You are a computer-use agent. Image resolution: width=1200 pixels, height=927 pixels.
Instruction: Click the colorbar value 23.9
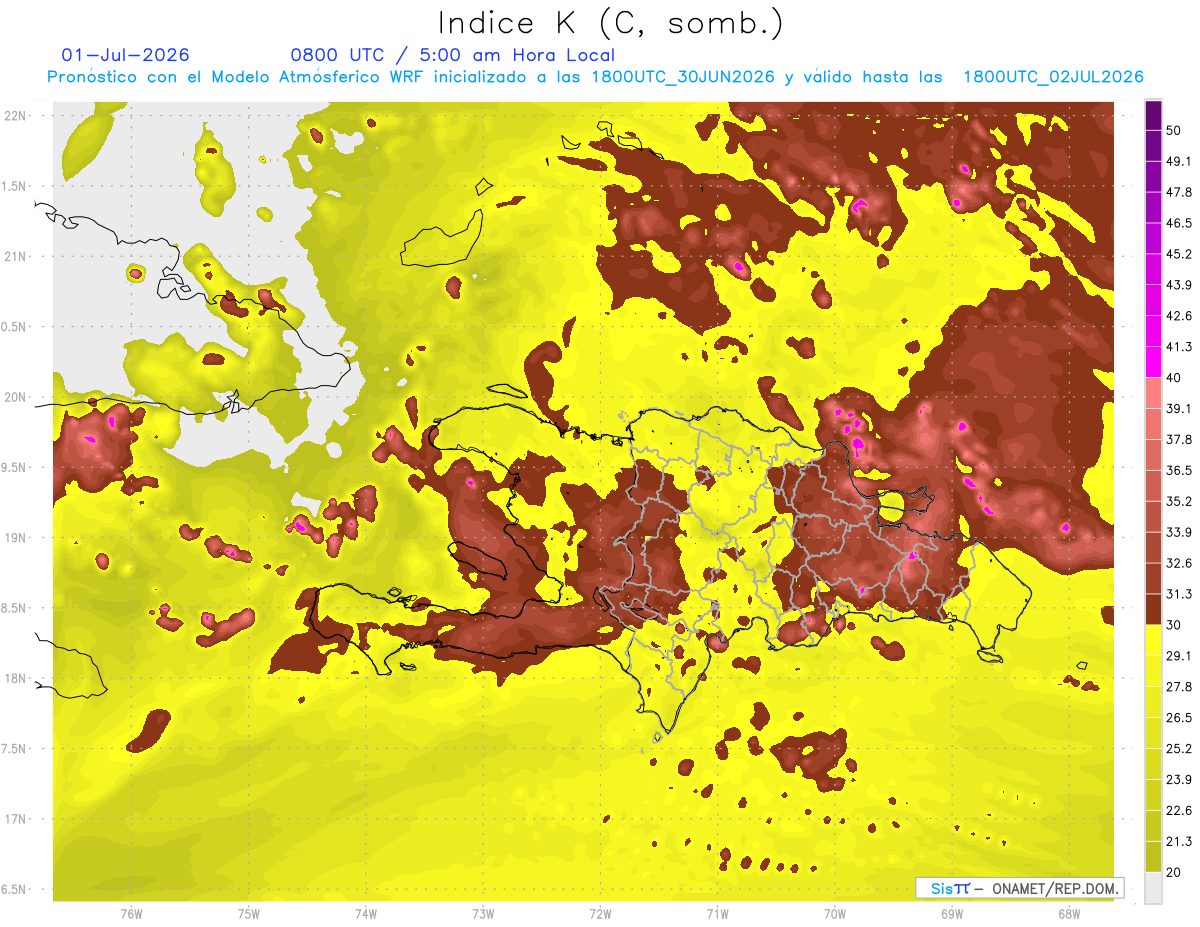(1177, 780)
